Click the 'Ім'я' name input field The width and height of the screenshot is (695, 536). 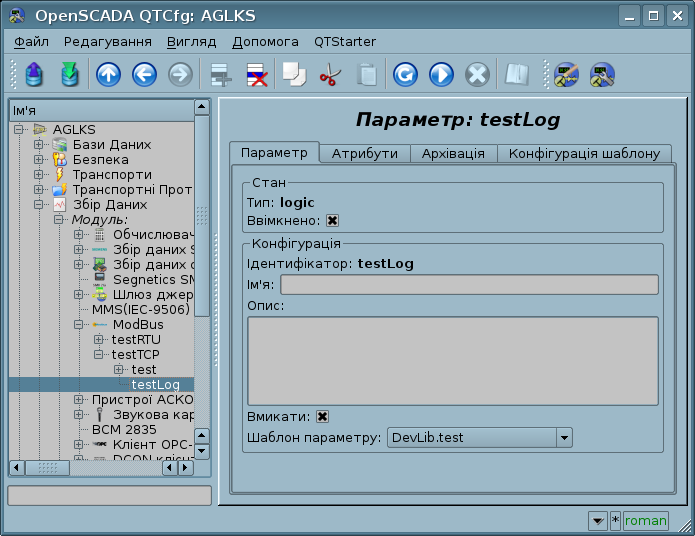tap(469, 285)
